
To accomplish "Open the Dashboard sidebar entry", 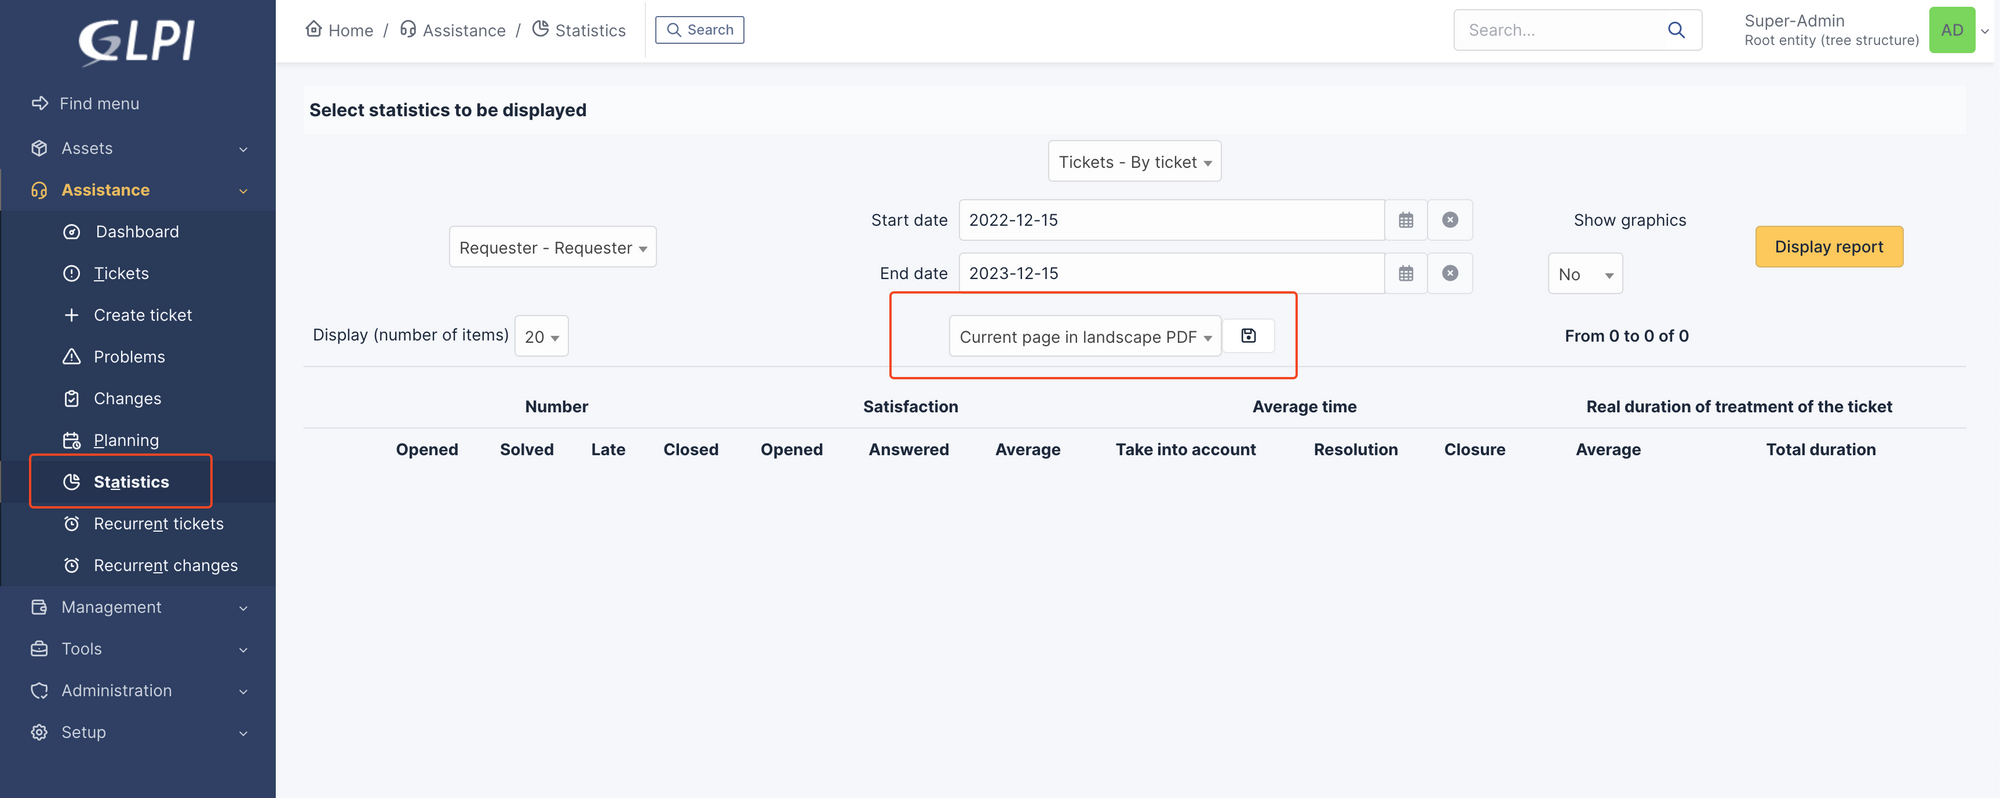I will 137,232.
